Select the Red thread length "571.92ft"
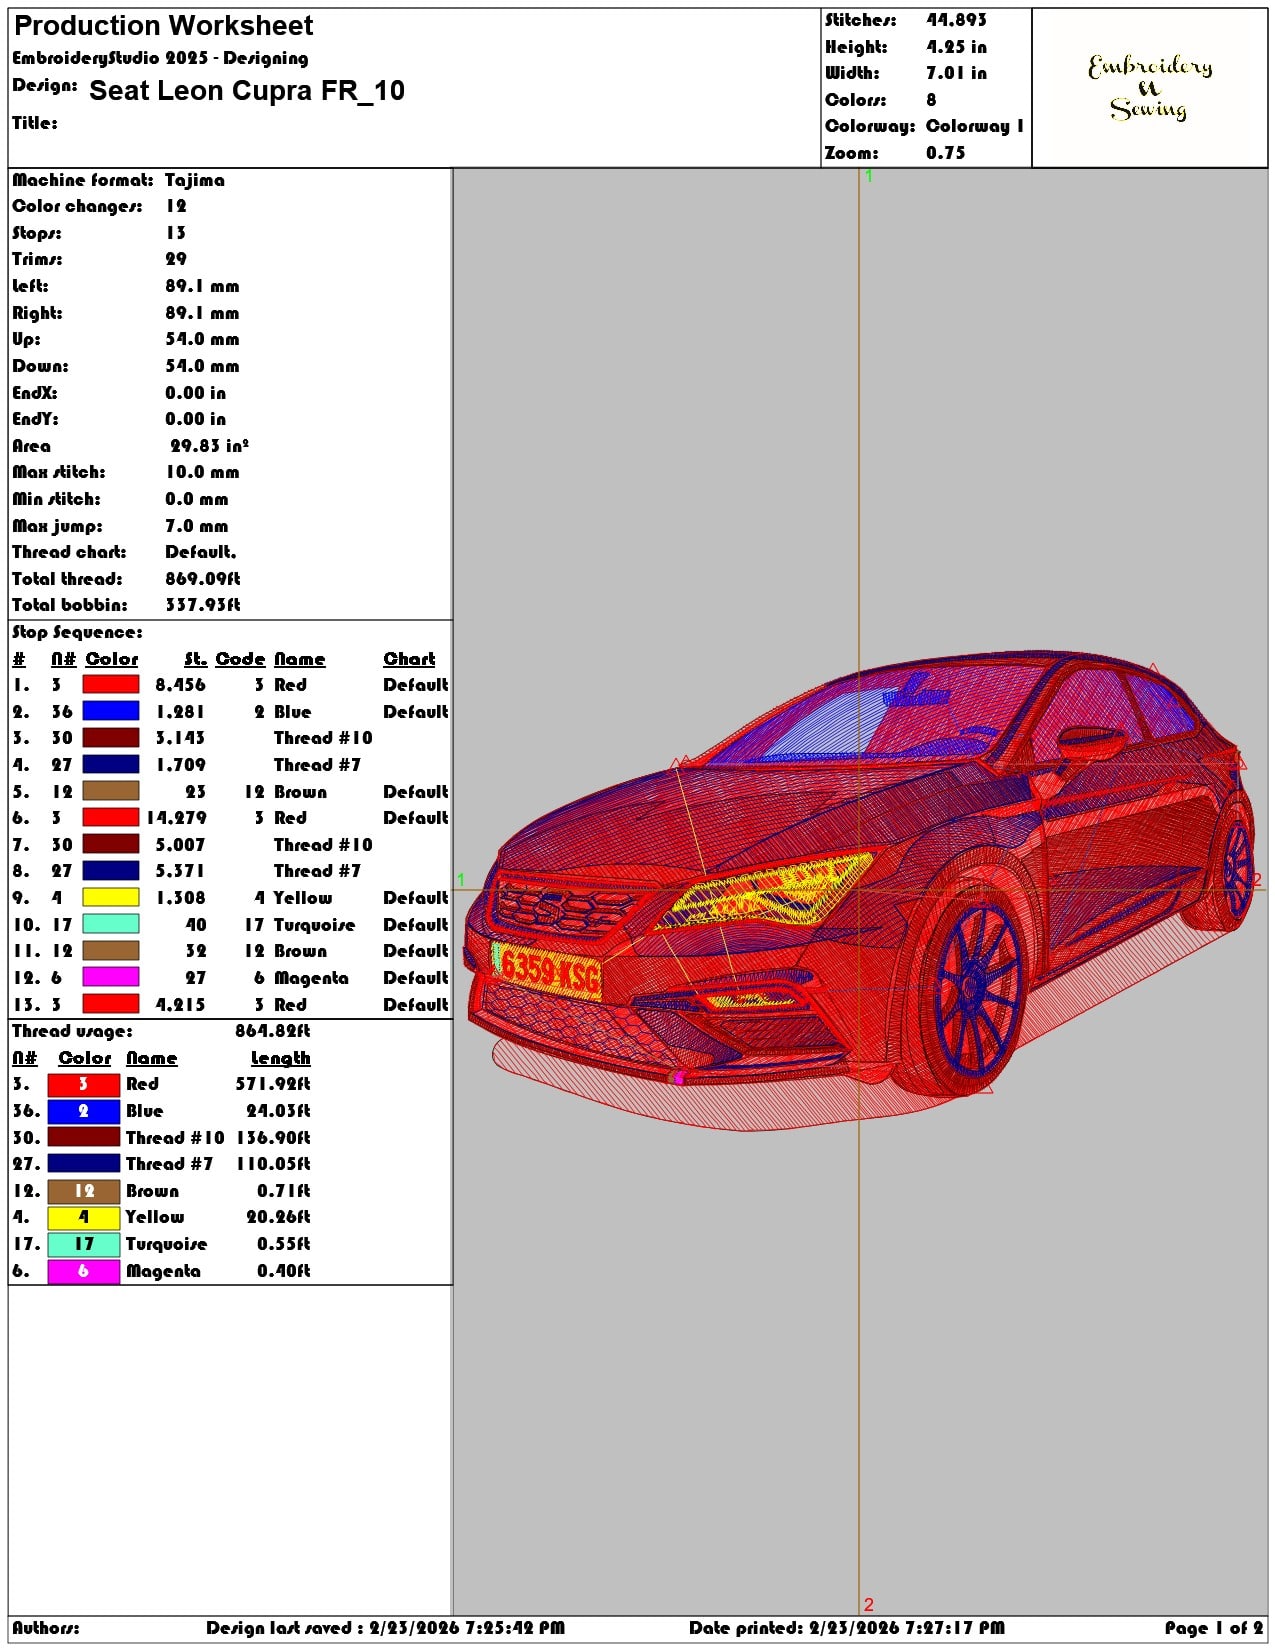 (x=273, y=1084)
